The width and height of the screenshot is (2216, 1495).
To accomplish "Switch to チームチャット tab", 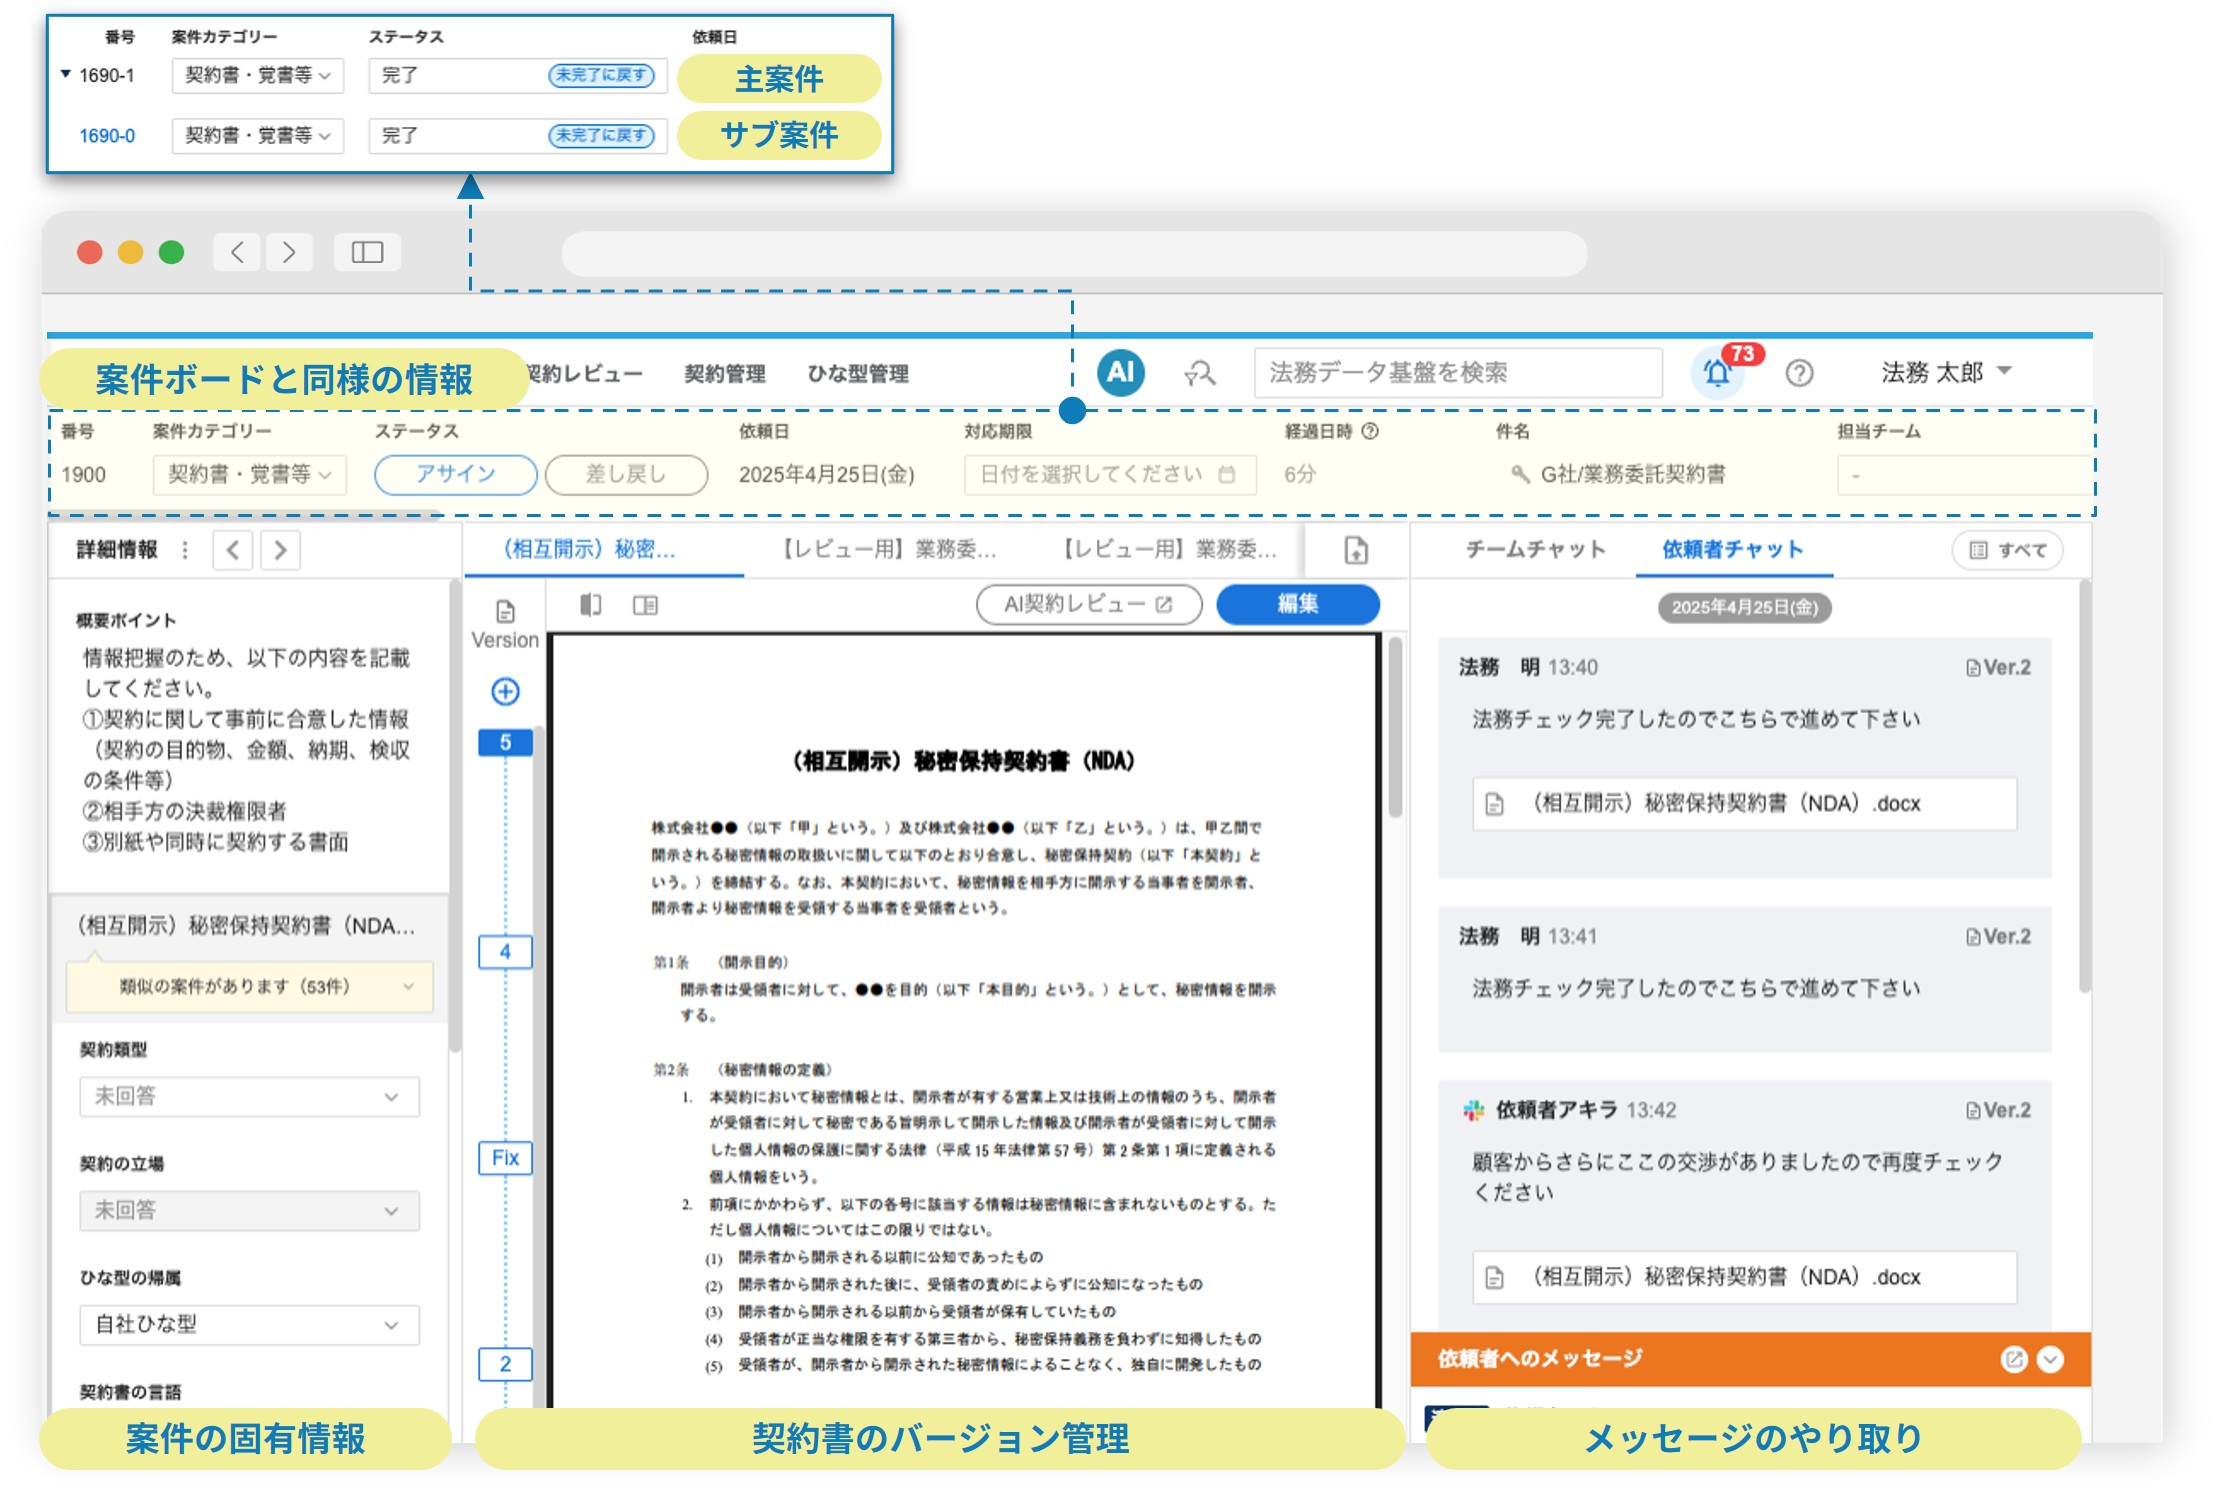I will coord(1535,549).
